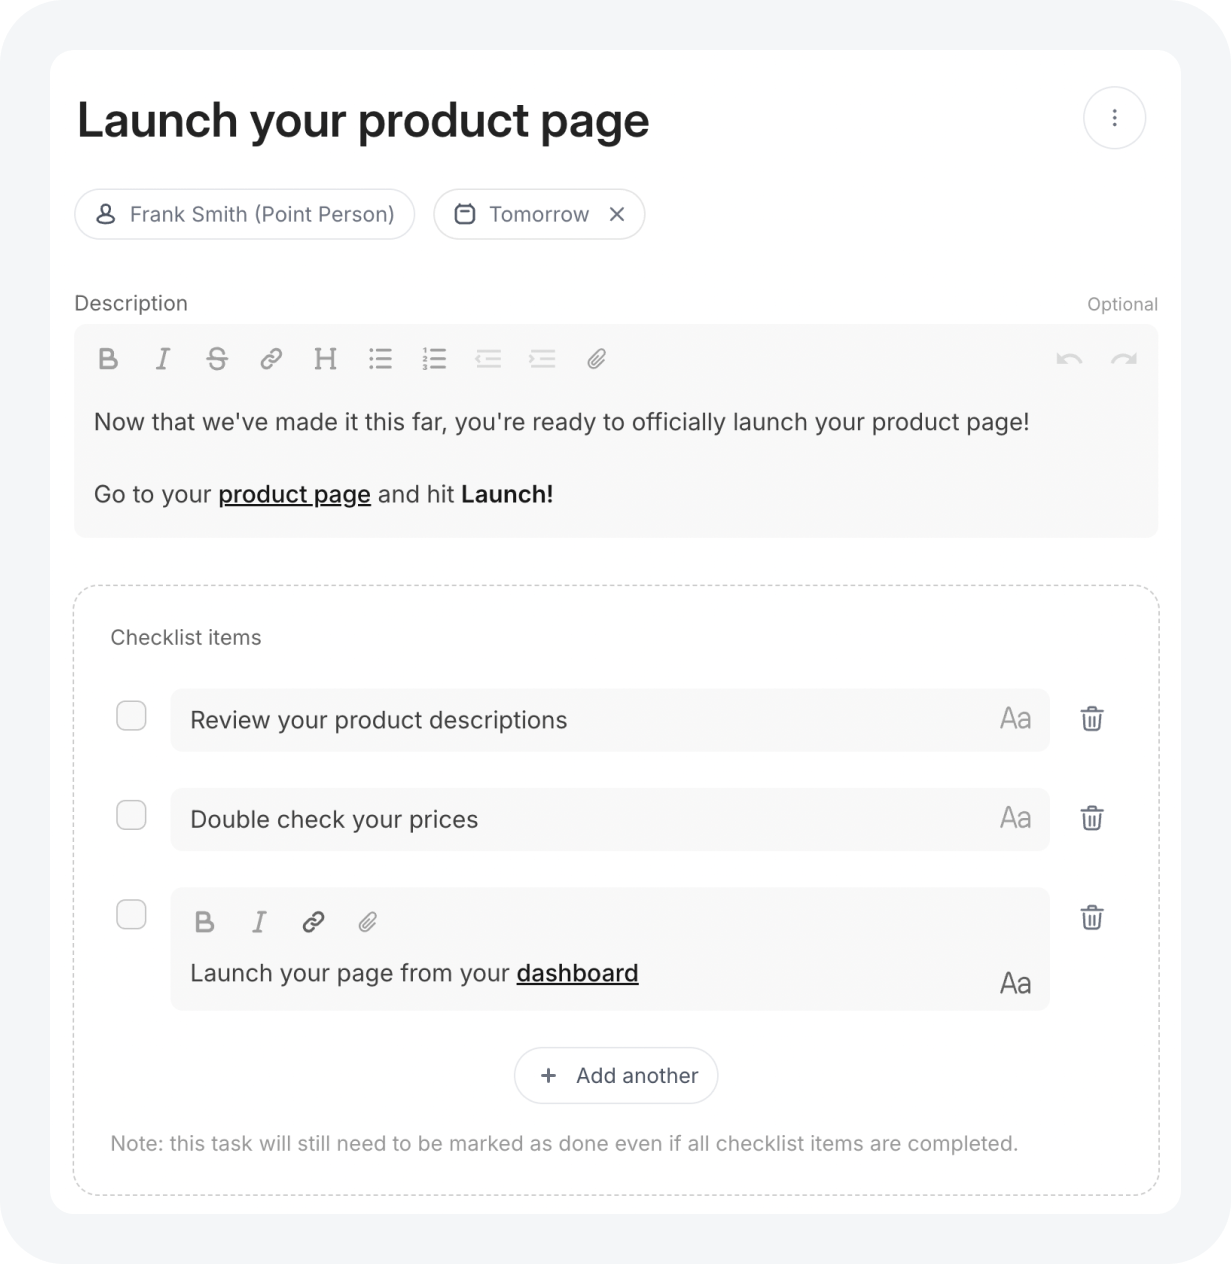This screenshot has width=1231, height=1264.
Task: Open the three-dot options menu
Action: [1114, 118]
